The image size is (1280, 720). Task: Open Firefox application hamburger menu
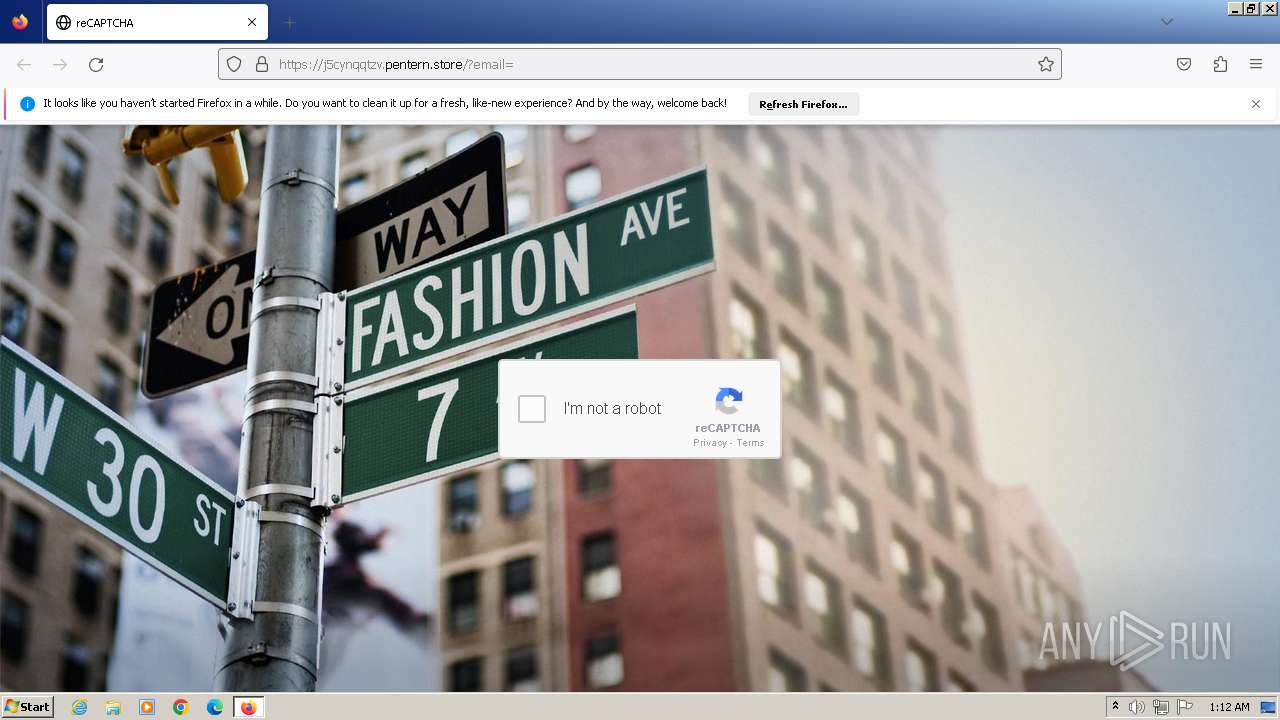(x=1256, y=64)
